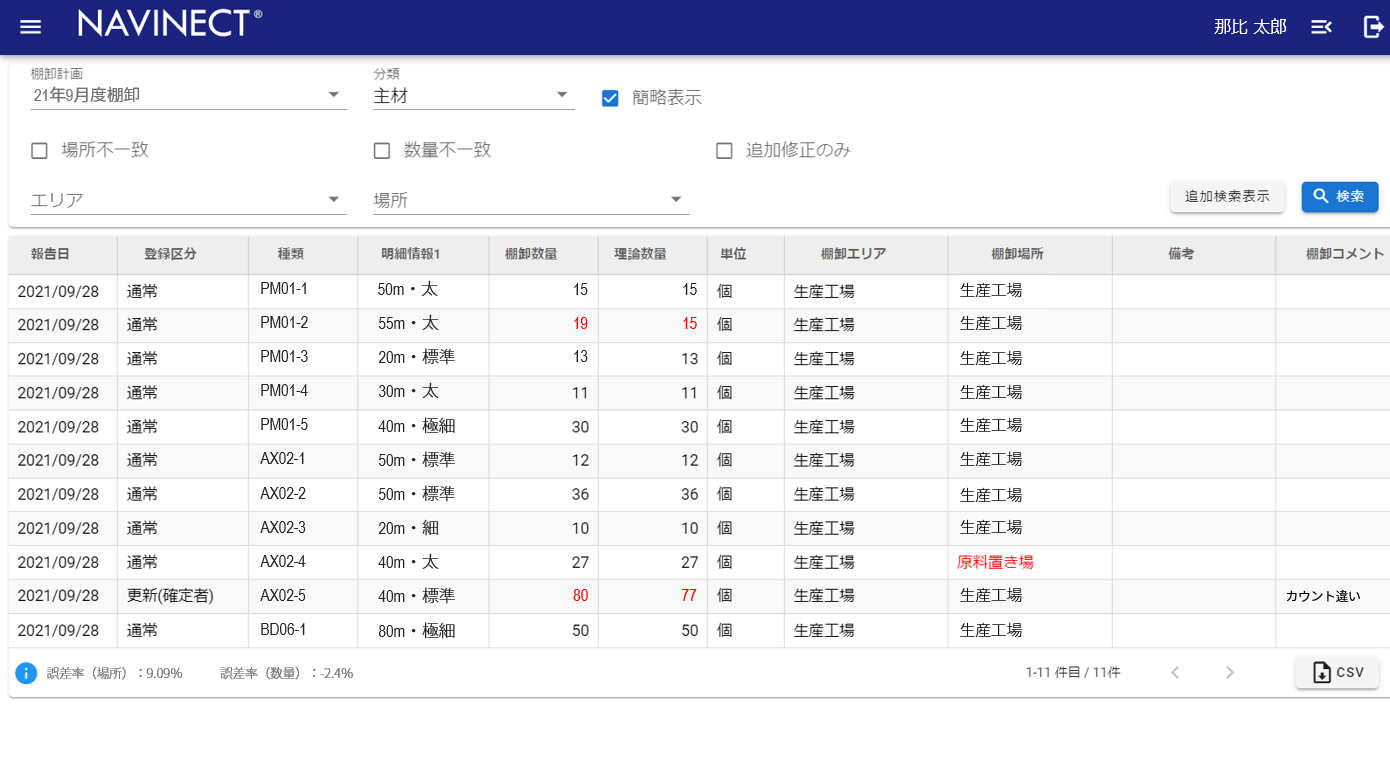
Task: Click the 1-11 件目 / 11件 pagination text
Action: tap(1073, 673)
